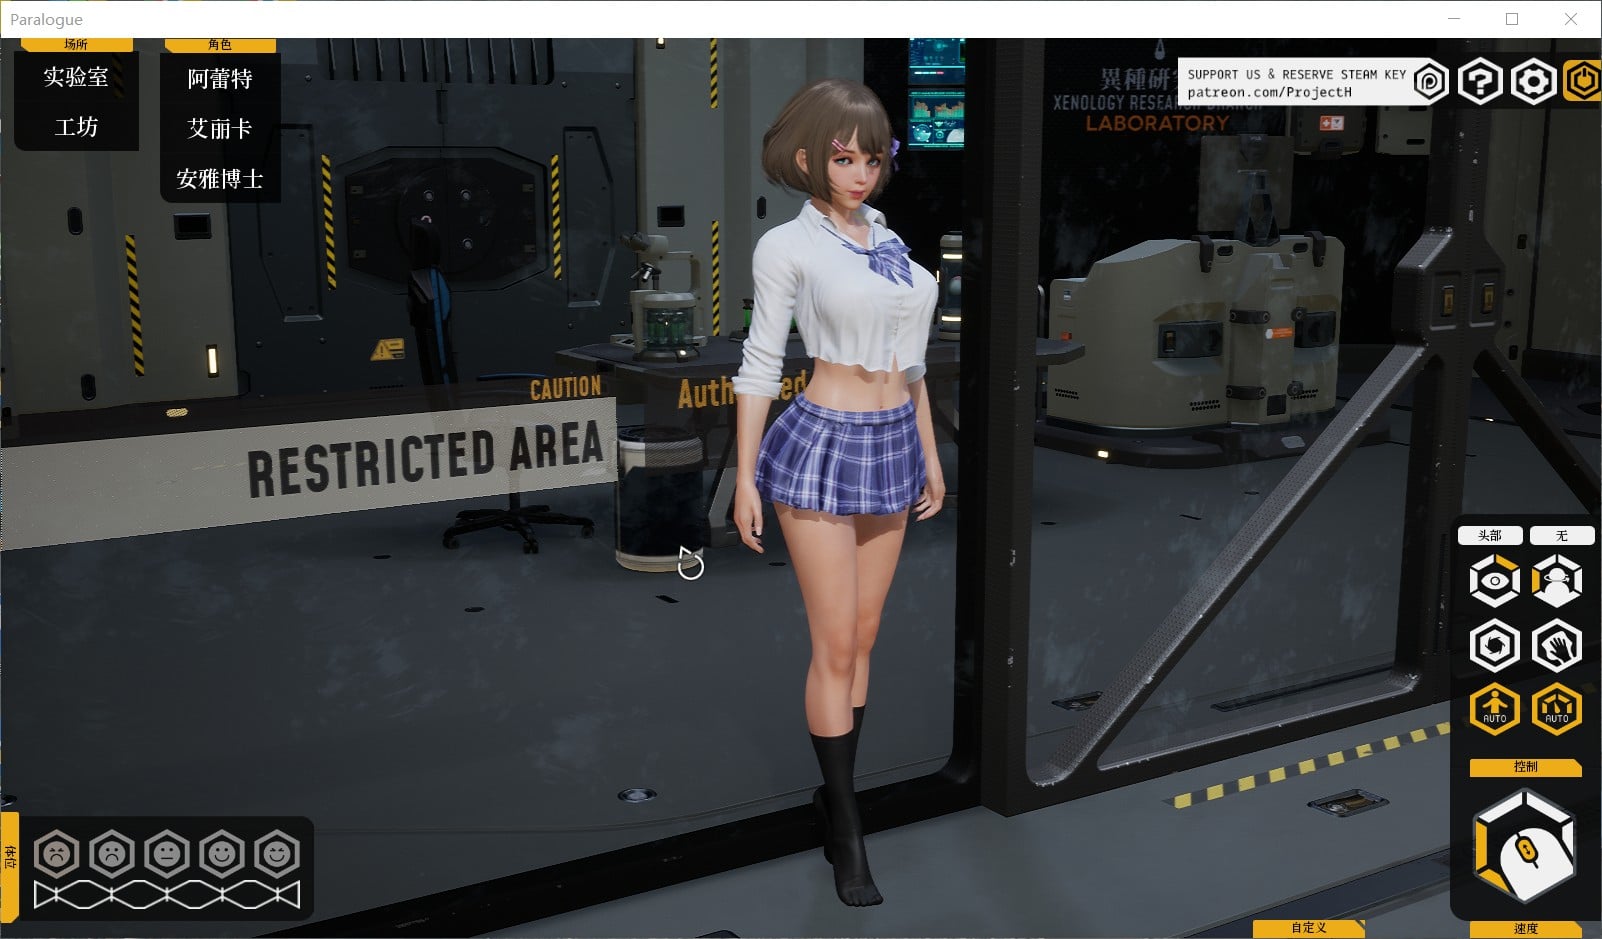The width and height of the screenshot is (1602, 939).
Task: Toggle the AUTO pose figure button
Action: click(1494, 709)
